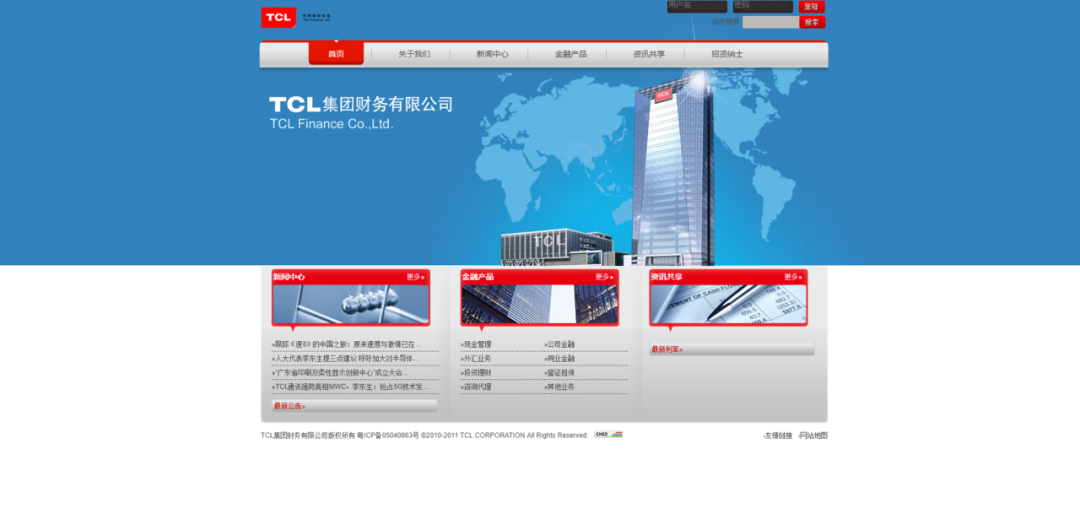Open the 首页 navigation tab
The width and height of the screenshot is (1080, 525).
(336, 54)
